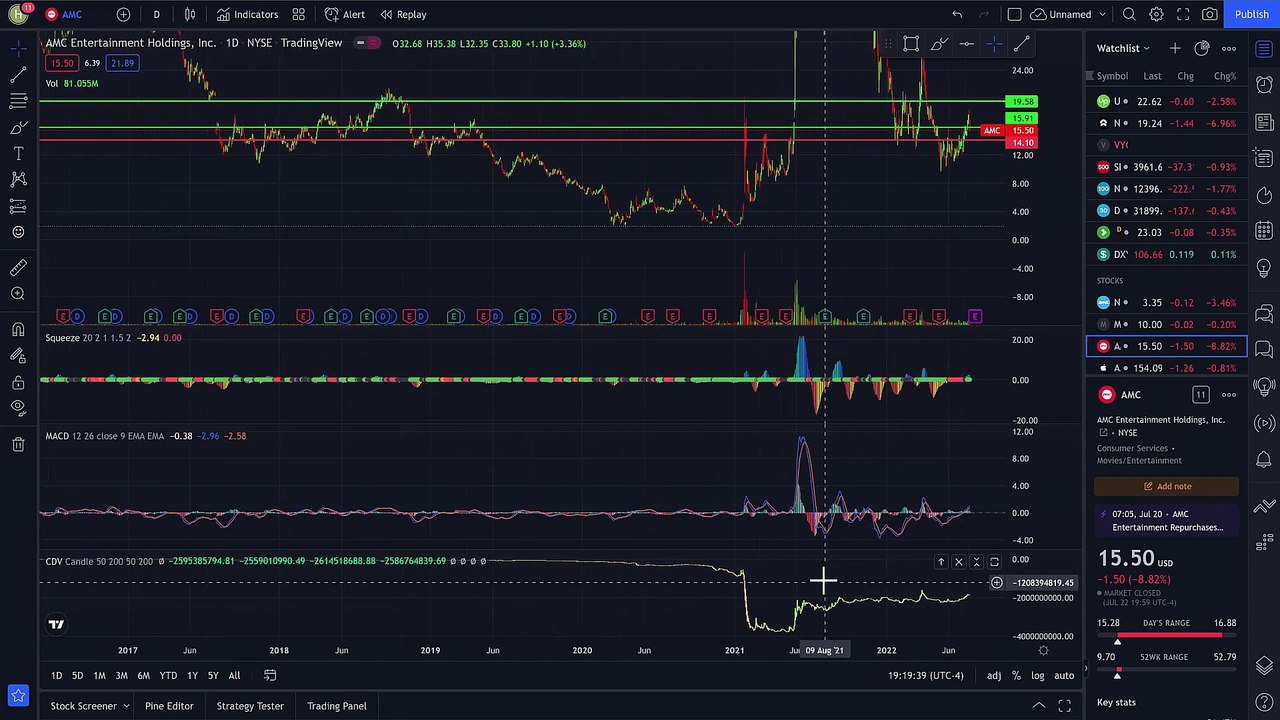Toggle hide all drawings eye icon
This screenshot has height=720, width=1280.
[18, 408]
